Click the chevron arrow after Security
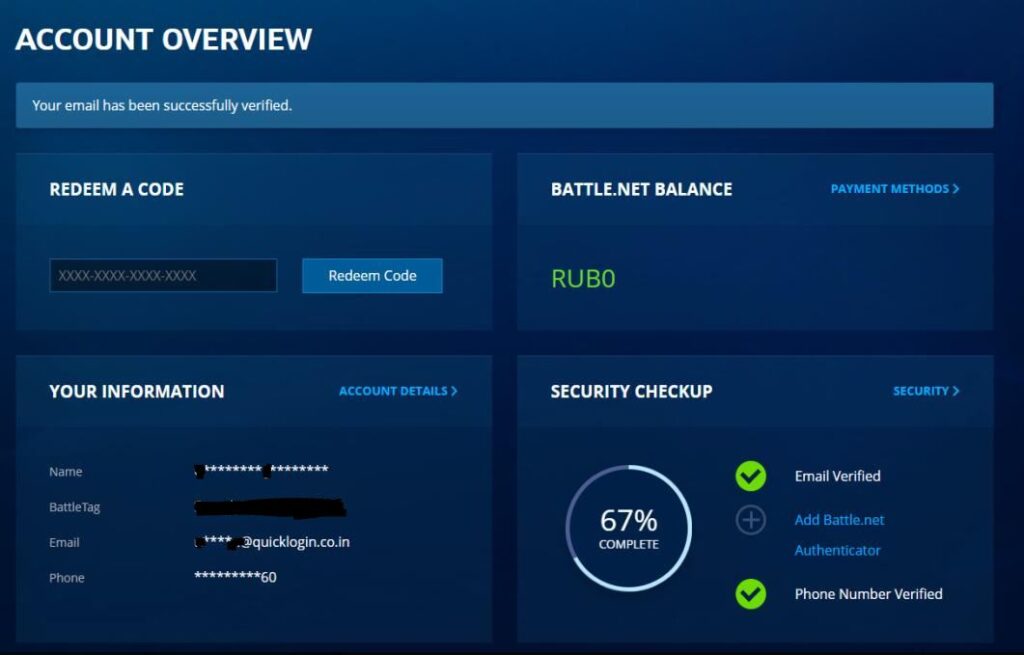The width and height of the screenshot is (1024, 655). click(x=956, y=391)
